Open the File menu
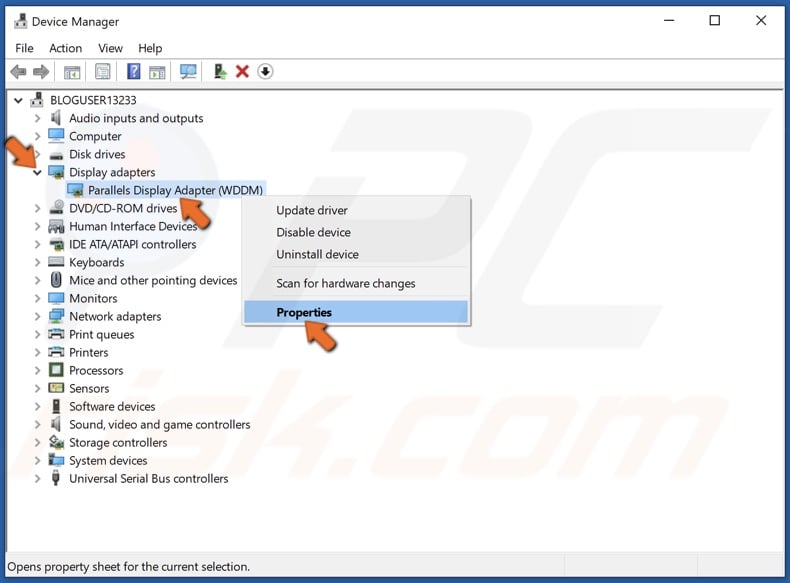790x583 pixels. [x=24, y=48]
